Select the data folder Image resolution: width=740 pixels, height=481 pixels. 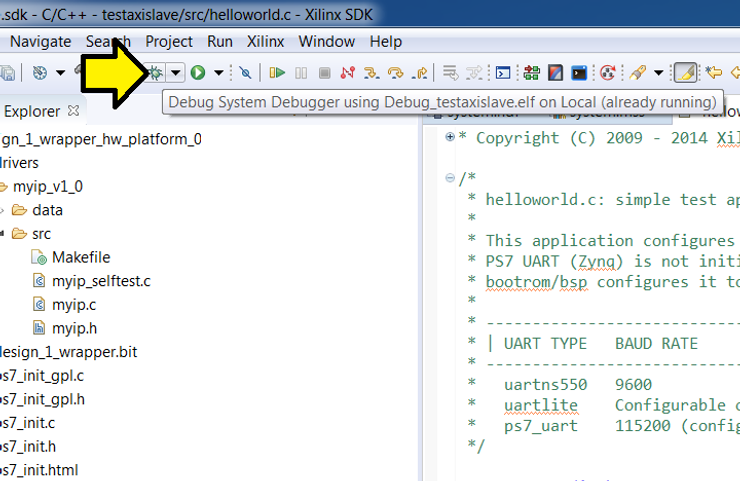tap(47, 210)
